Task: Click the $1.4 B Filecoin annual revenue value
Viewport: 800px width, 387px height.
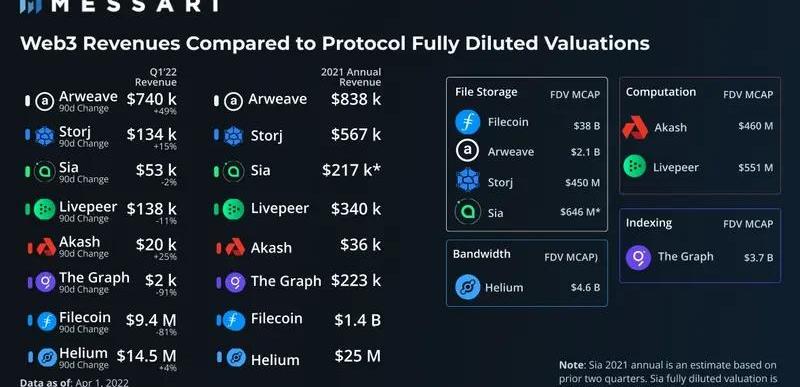Action: (357, 320)
